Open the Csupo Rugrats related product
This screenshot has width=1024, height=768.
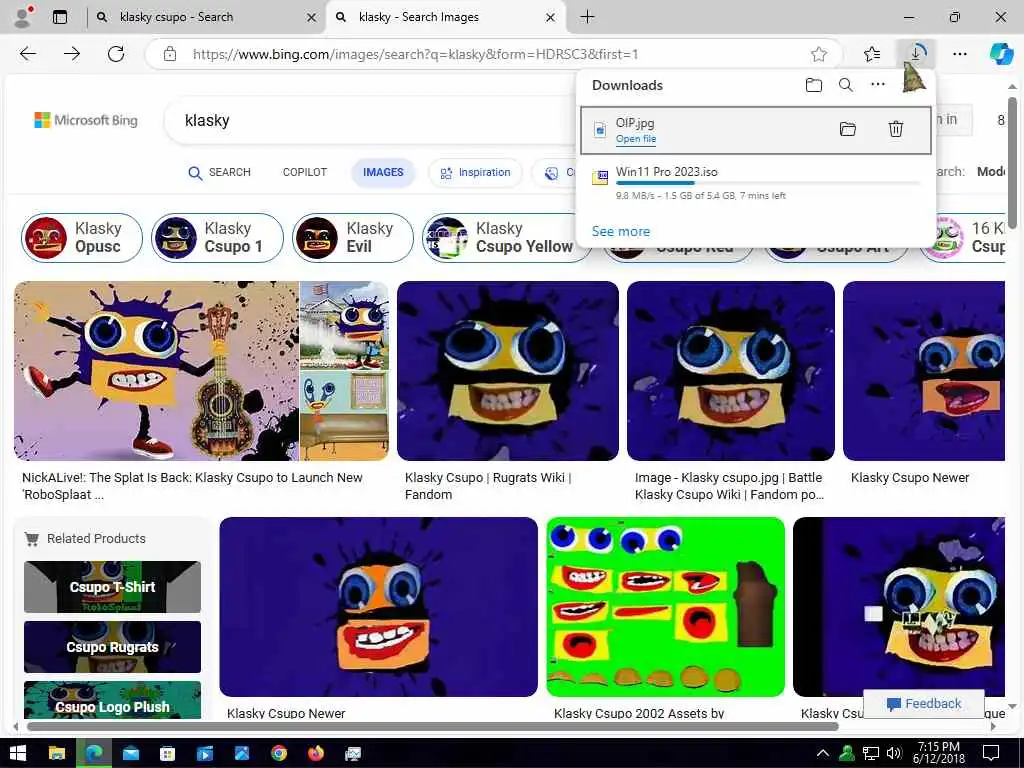(112, 647)
